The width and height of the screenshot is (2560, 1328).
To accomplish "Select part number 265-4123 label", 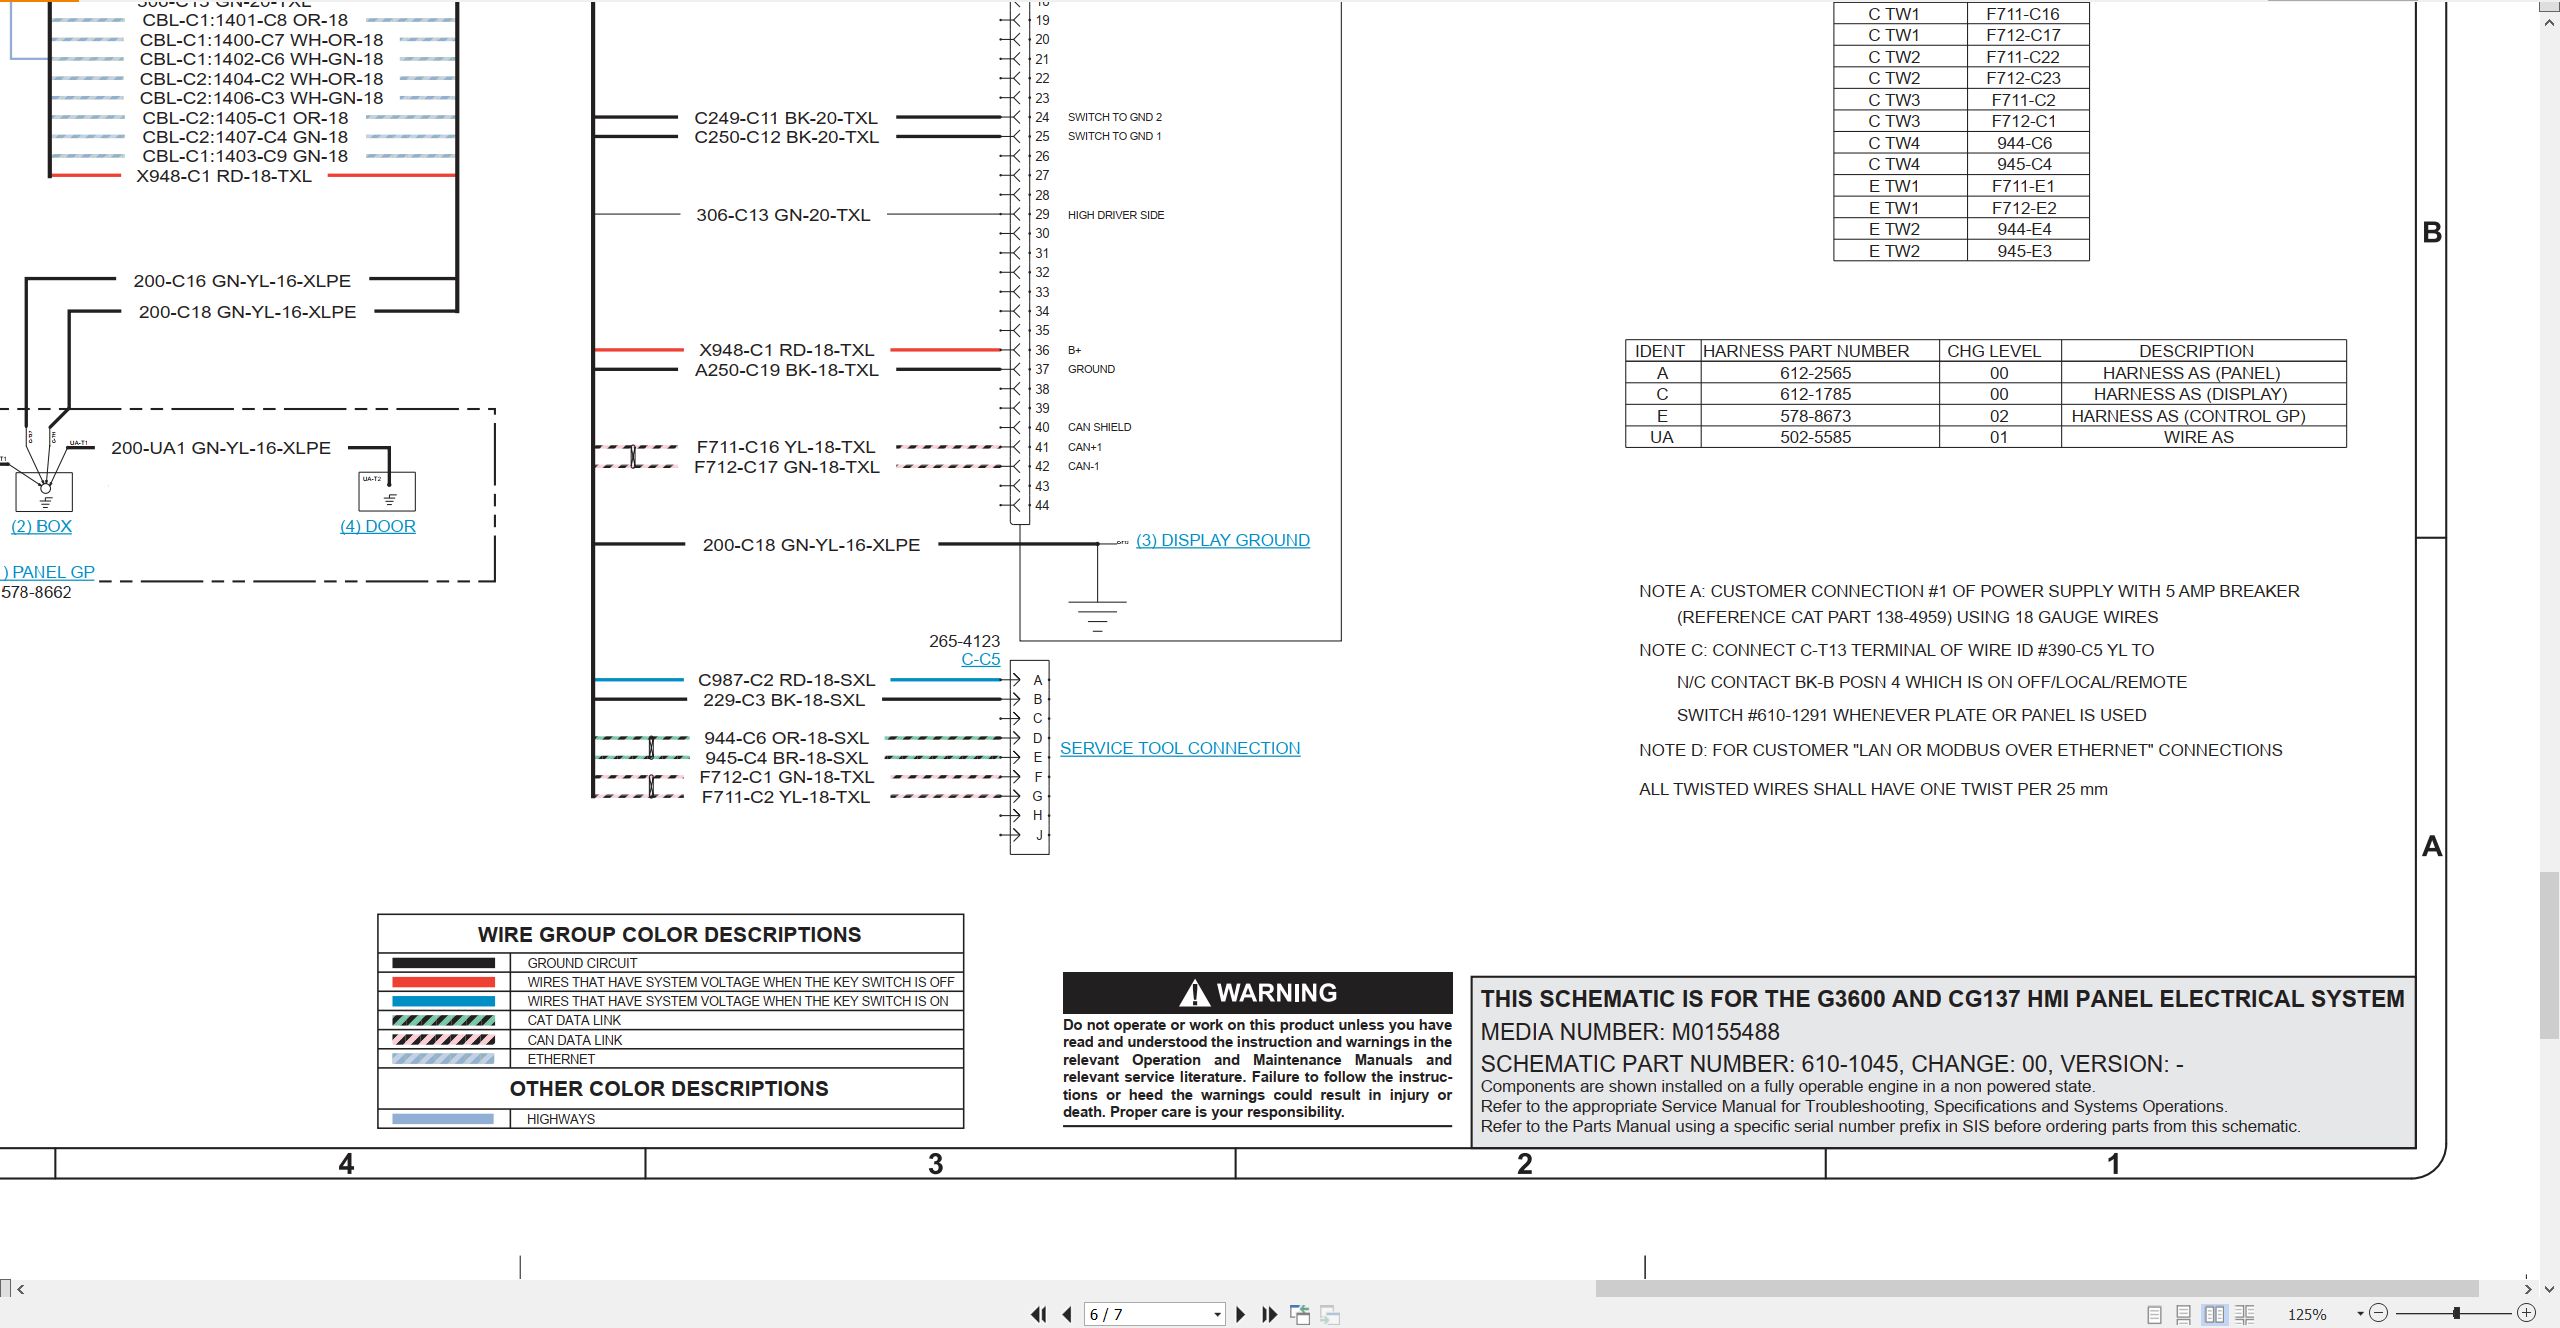I will click(964, 641).
